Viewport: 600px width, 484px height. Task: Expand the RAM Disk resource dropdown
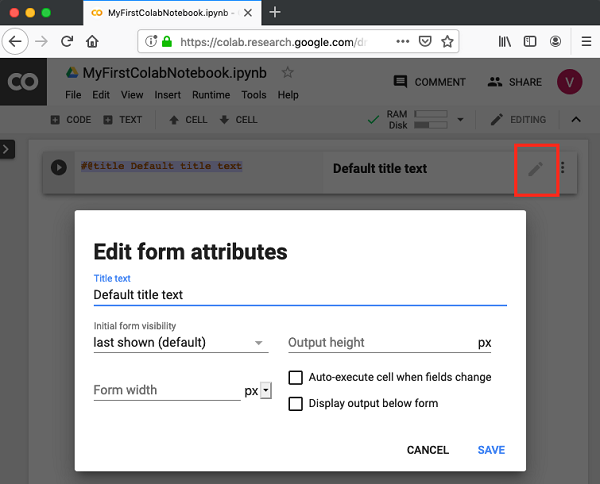click(x=461, y=120)
